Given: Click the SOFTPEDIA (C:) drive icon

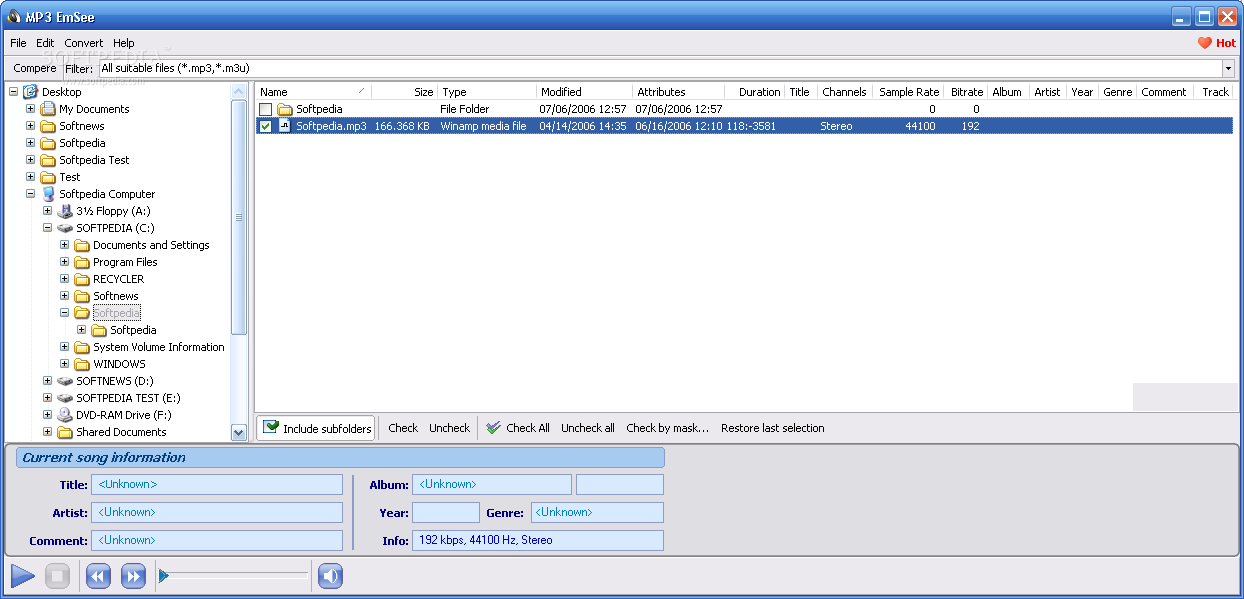Looking at the screenshot, I should coord(64,228).
